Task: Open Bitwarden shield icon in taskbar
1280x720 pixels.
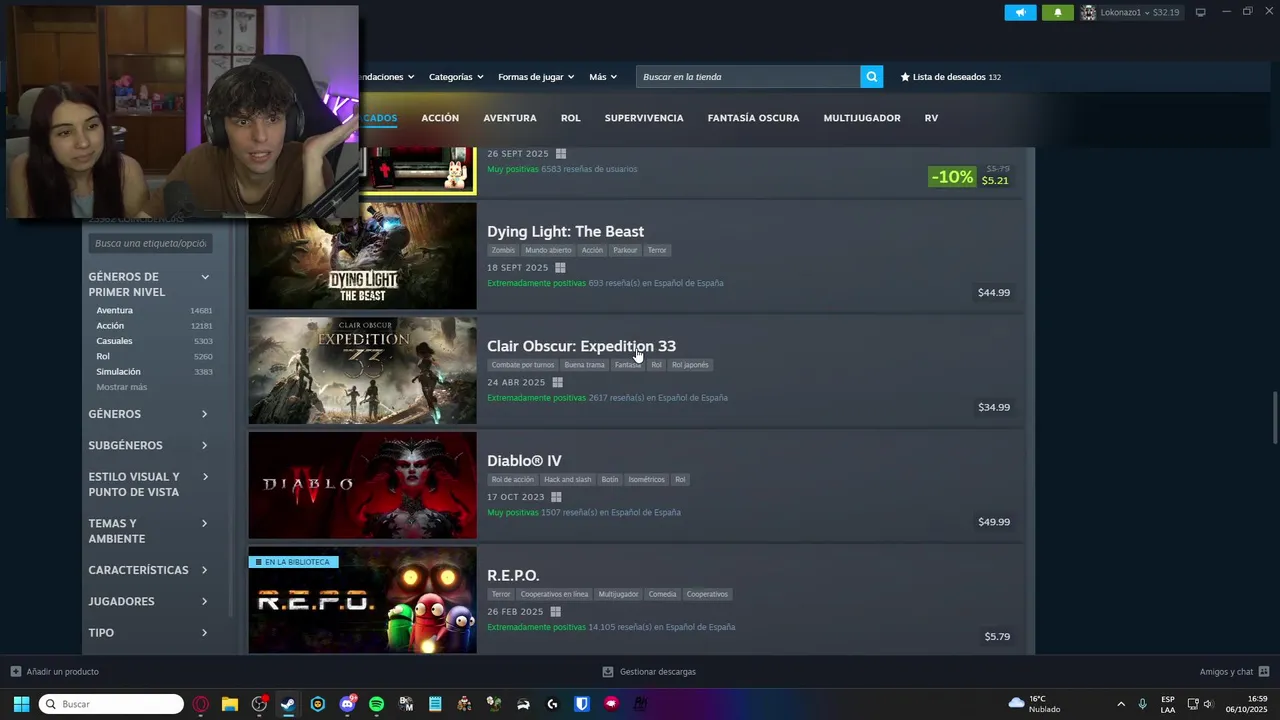Action: coord(582,704)
